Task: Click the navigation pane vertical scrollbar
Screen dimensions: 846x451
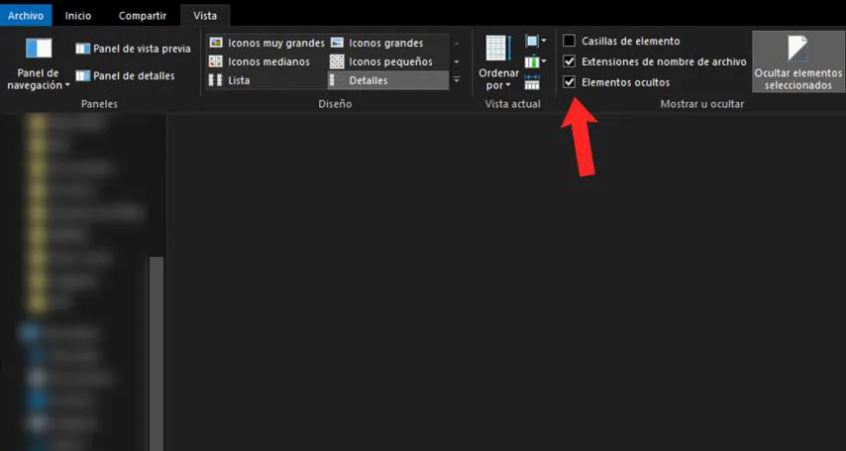Action: (x=156, y=353)
